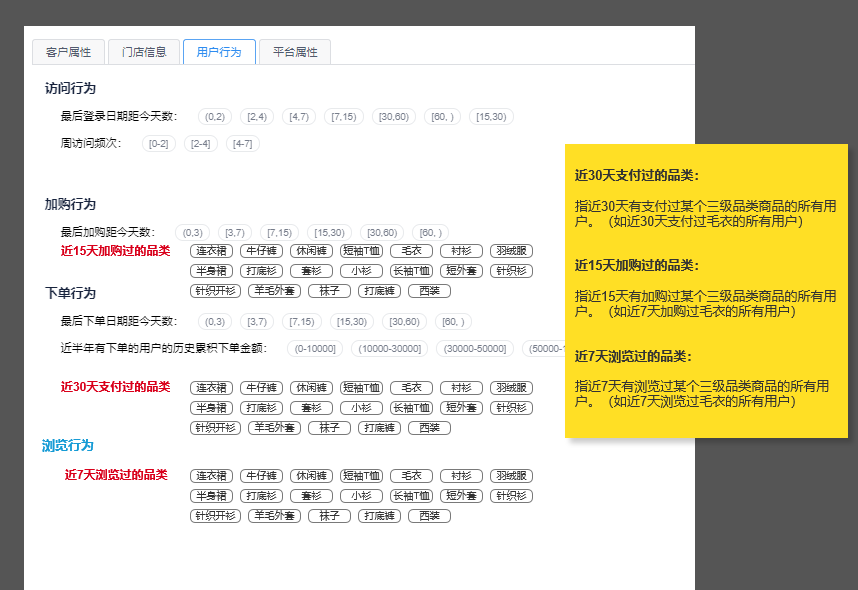This screenshot has width=858, height=590.
Task: Choose 短外套 under 近30天支付过的品类
Action: [461, 408]
